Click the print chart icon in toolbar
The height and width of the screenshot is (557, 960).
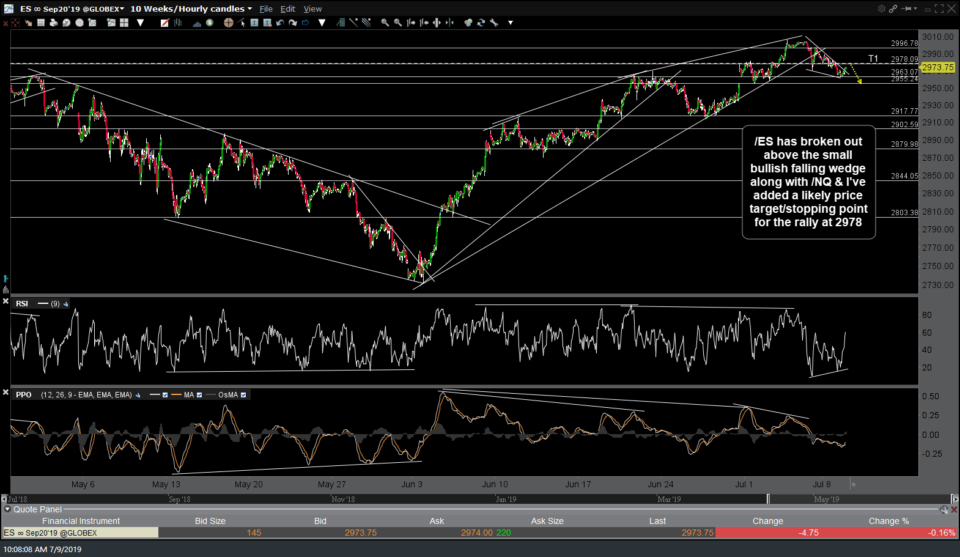53,23
